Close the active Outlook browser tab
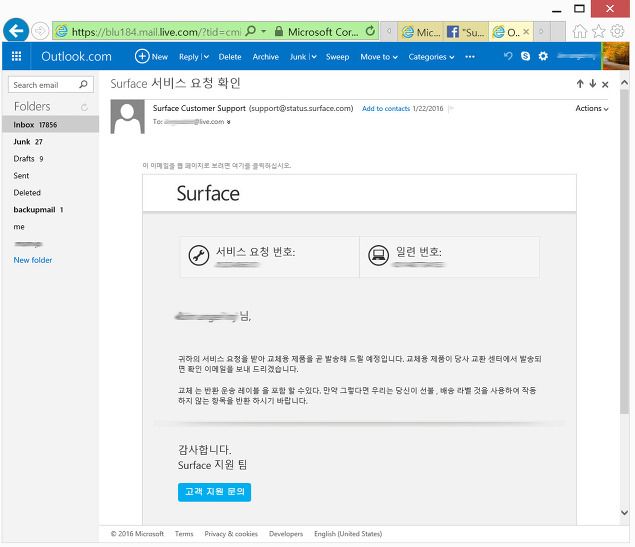The height and width of the screenshot is (547, 635). (x=526, y=31)
